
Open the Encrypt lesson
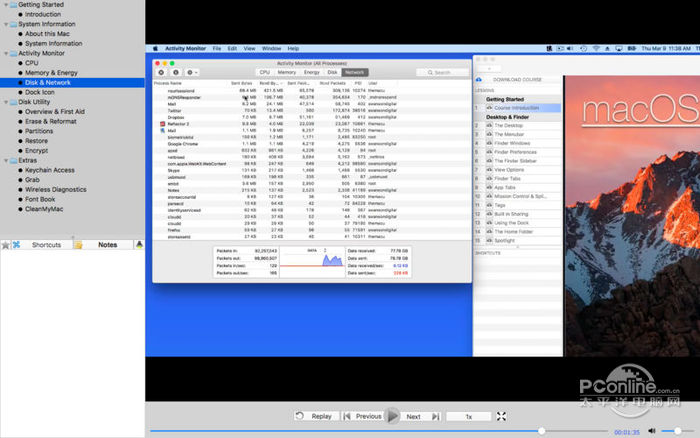(37, 150)
